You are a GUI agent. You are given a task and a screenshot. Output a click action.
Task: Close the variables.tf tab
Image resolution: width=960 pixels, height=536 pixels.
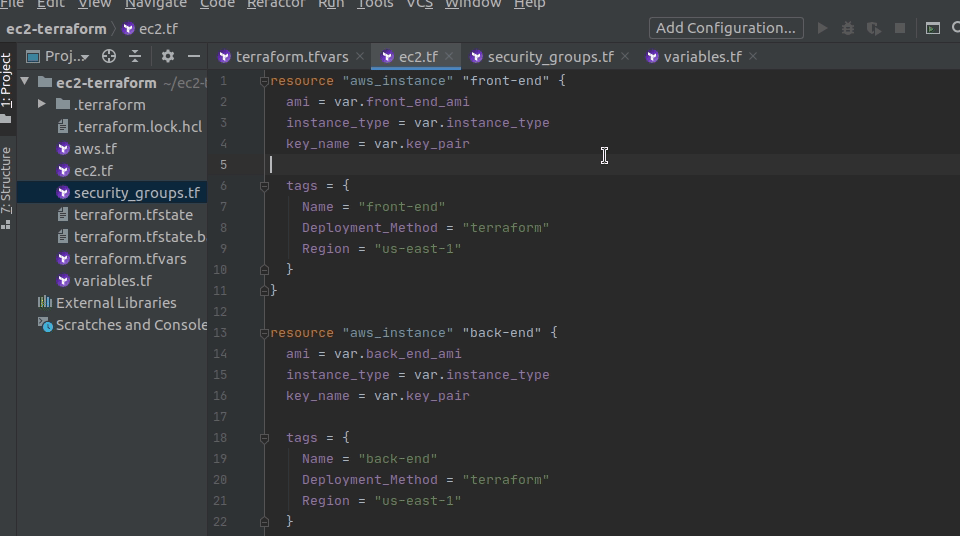click(753, 57)
